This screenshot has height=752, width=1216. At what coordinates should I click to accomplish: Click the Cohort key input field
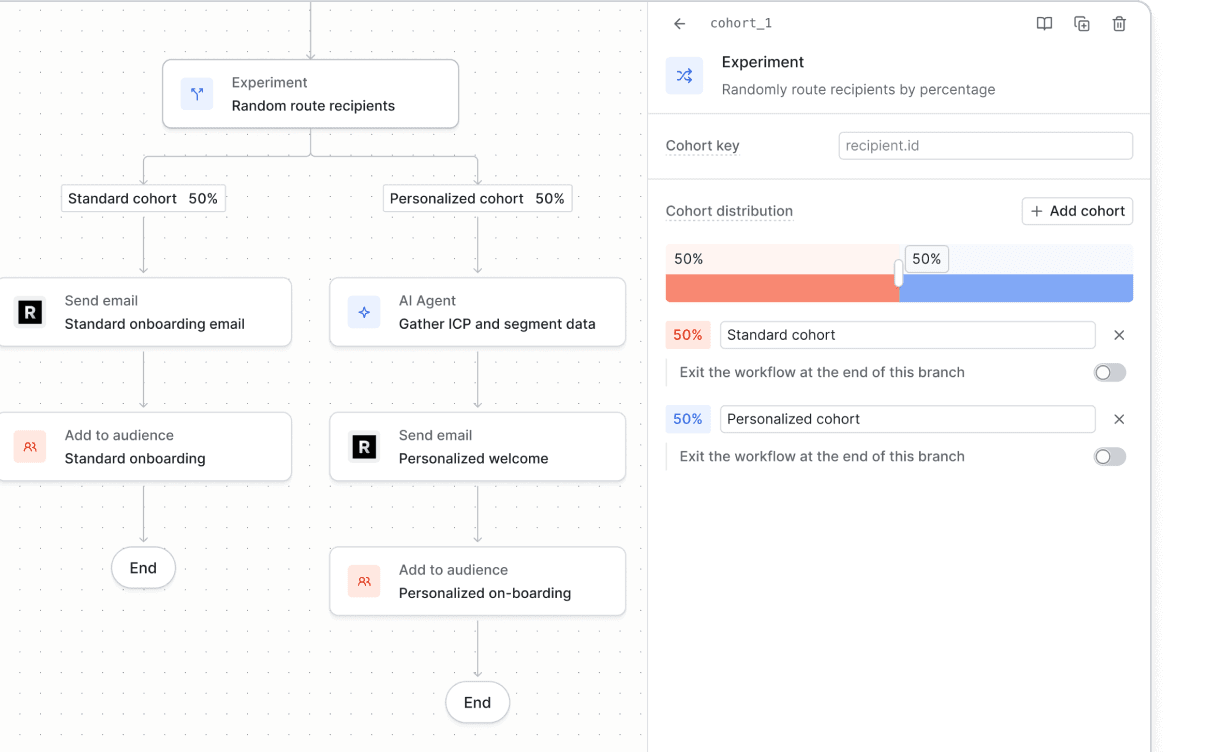click(x=985, y=146)
